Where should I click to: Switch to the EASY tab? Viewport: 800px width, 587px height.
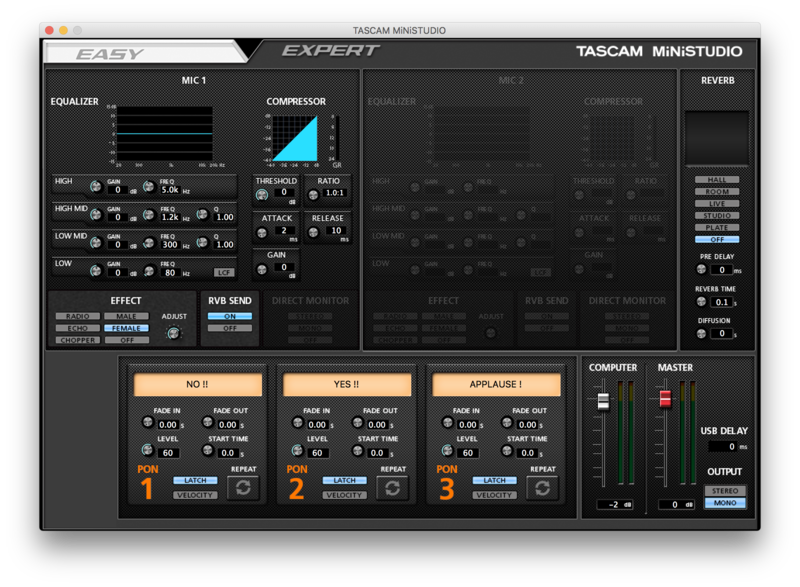[110, 53]
